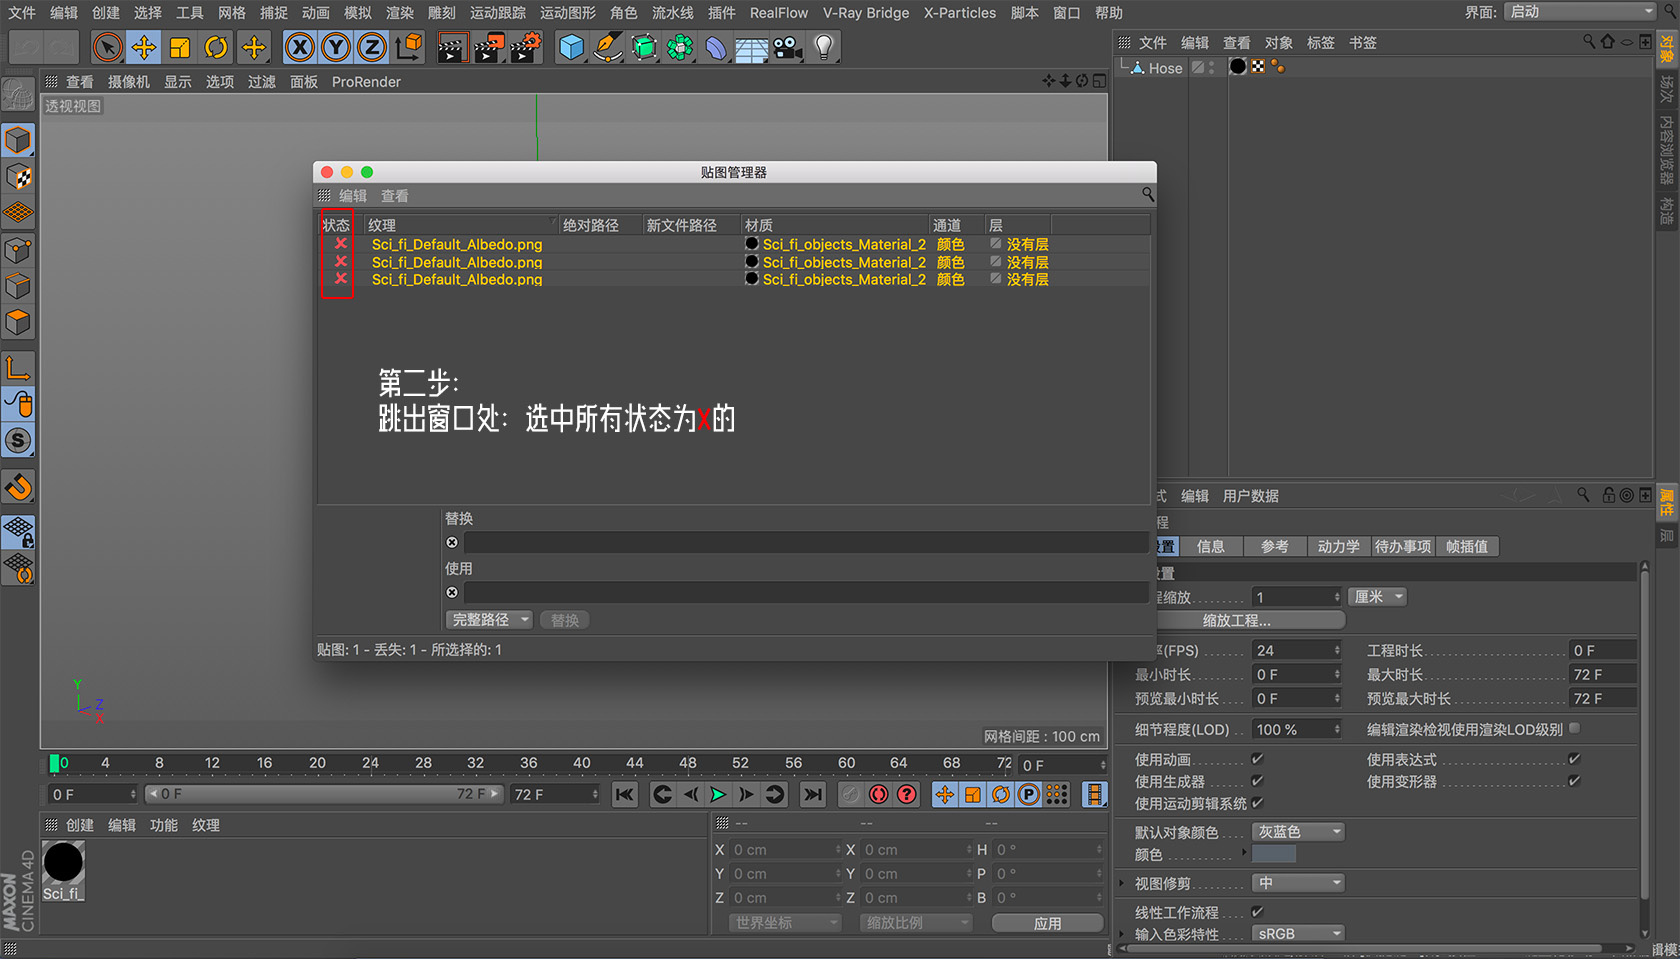Open the 视图修剪 dropdown
The height and width of the screenshot is (959, 1680).
point(1298,883)
